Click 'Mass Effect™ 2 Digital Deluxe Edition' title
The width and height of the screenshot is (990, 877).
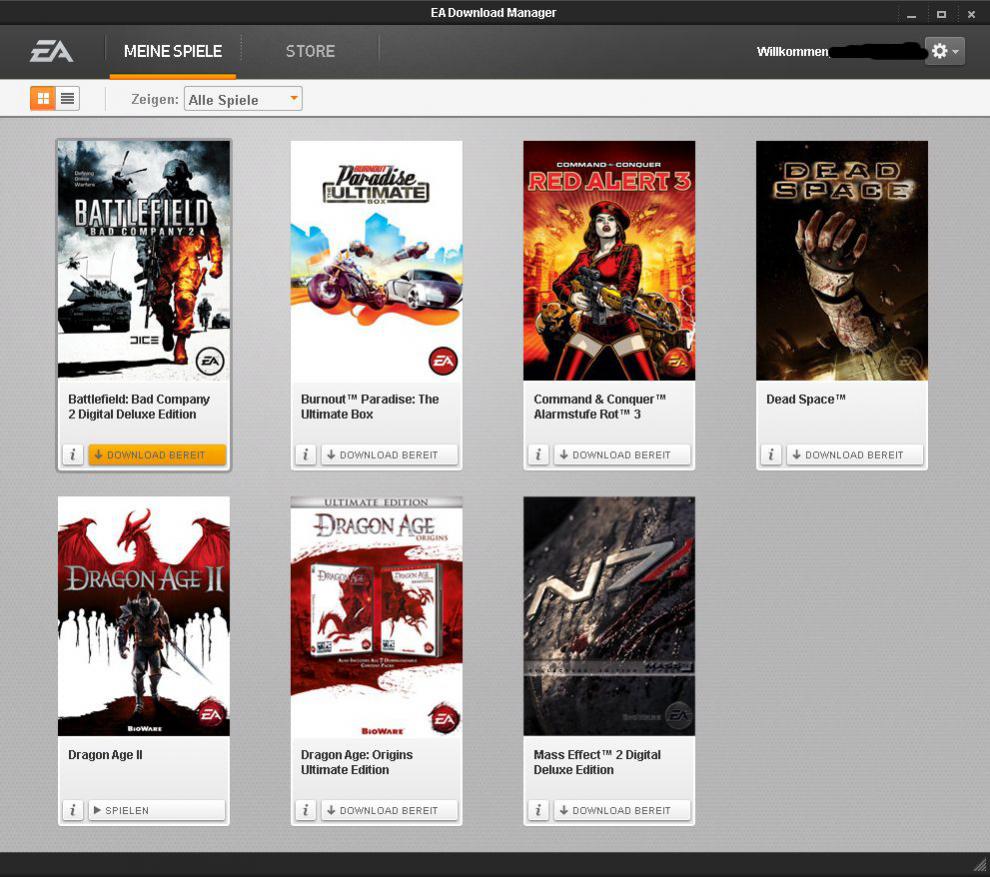(597, 762)
